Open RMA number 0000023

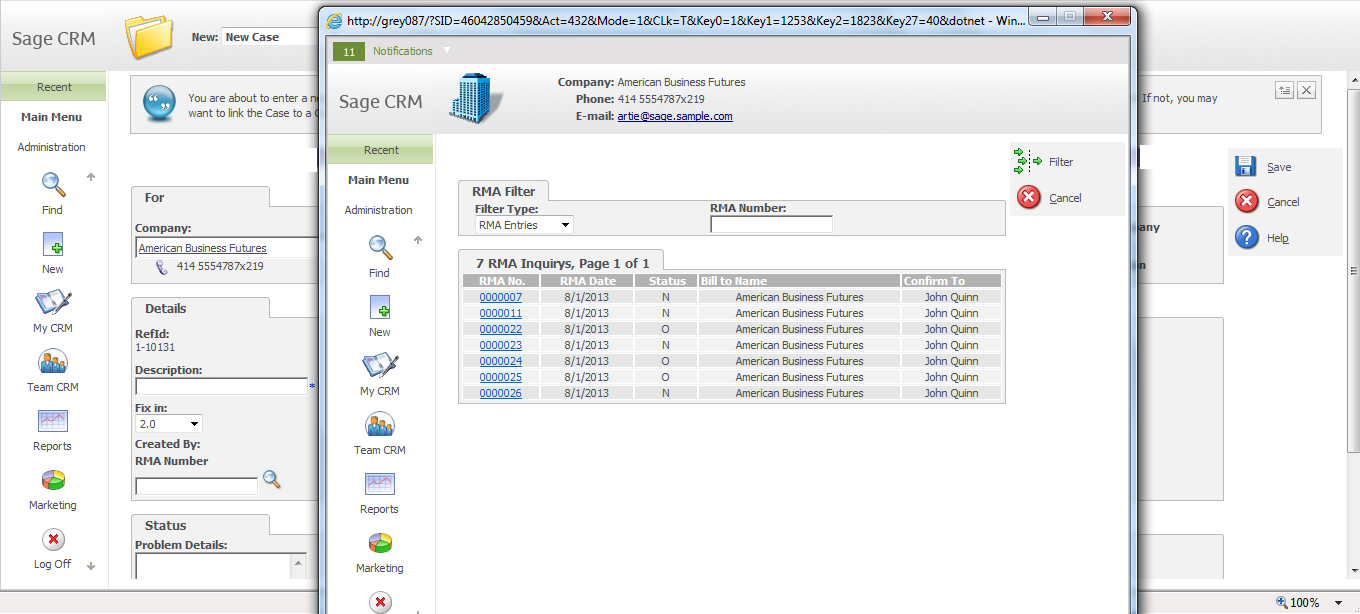pyautogui.click(x=501, y=345)
